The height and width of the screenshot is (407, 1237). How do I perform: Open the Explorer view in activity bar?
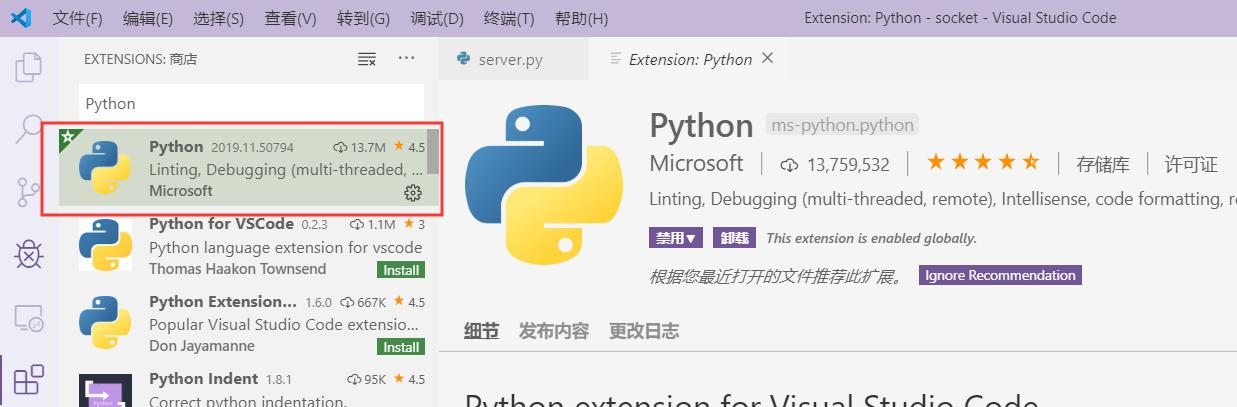coord(29,67)
